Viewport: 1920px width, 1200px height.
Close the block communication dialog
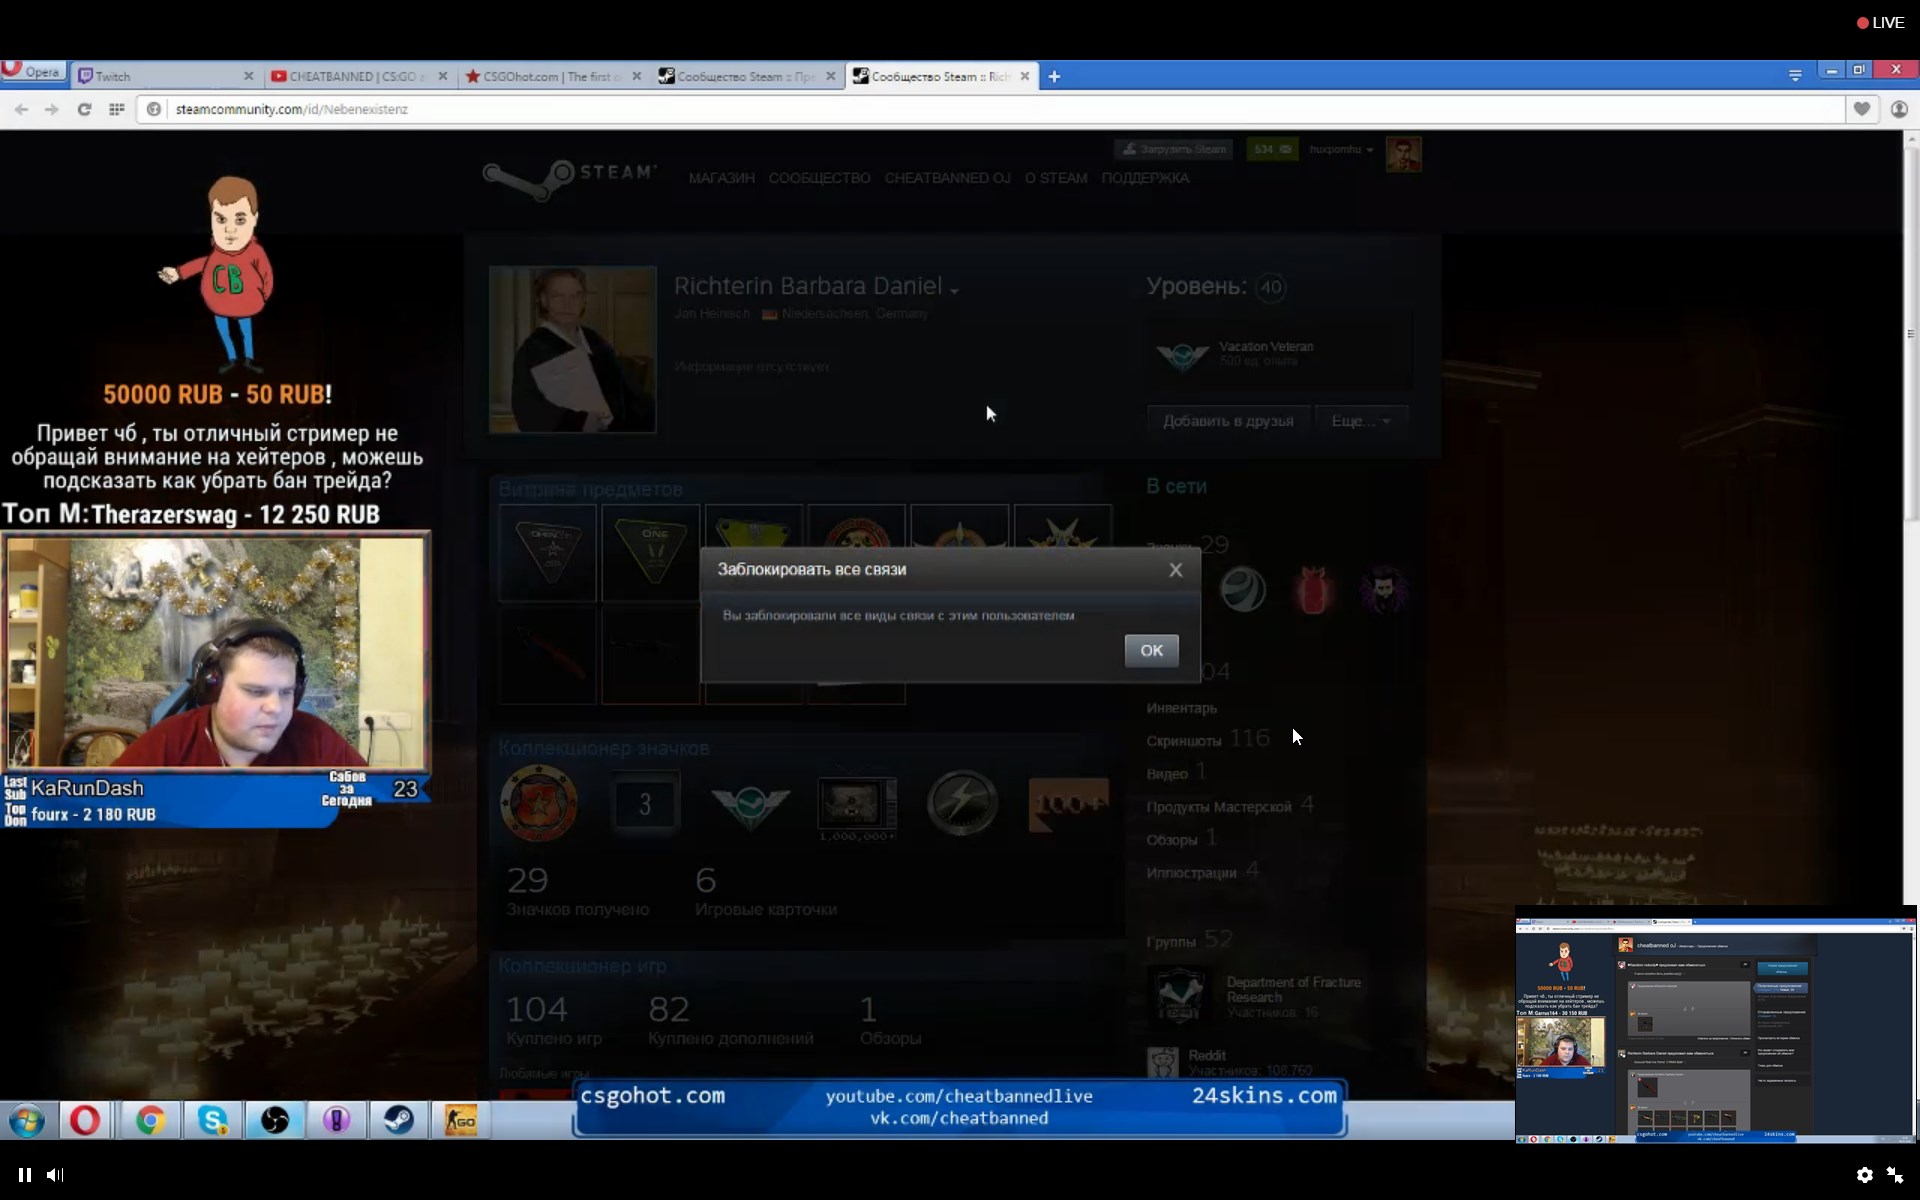tap(1176, 569)
